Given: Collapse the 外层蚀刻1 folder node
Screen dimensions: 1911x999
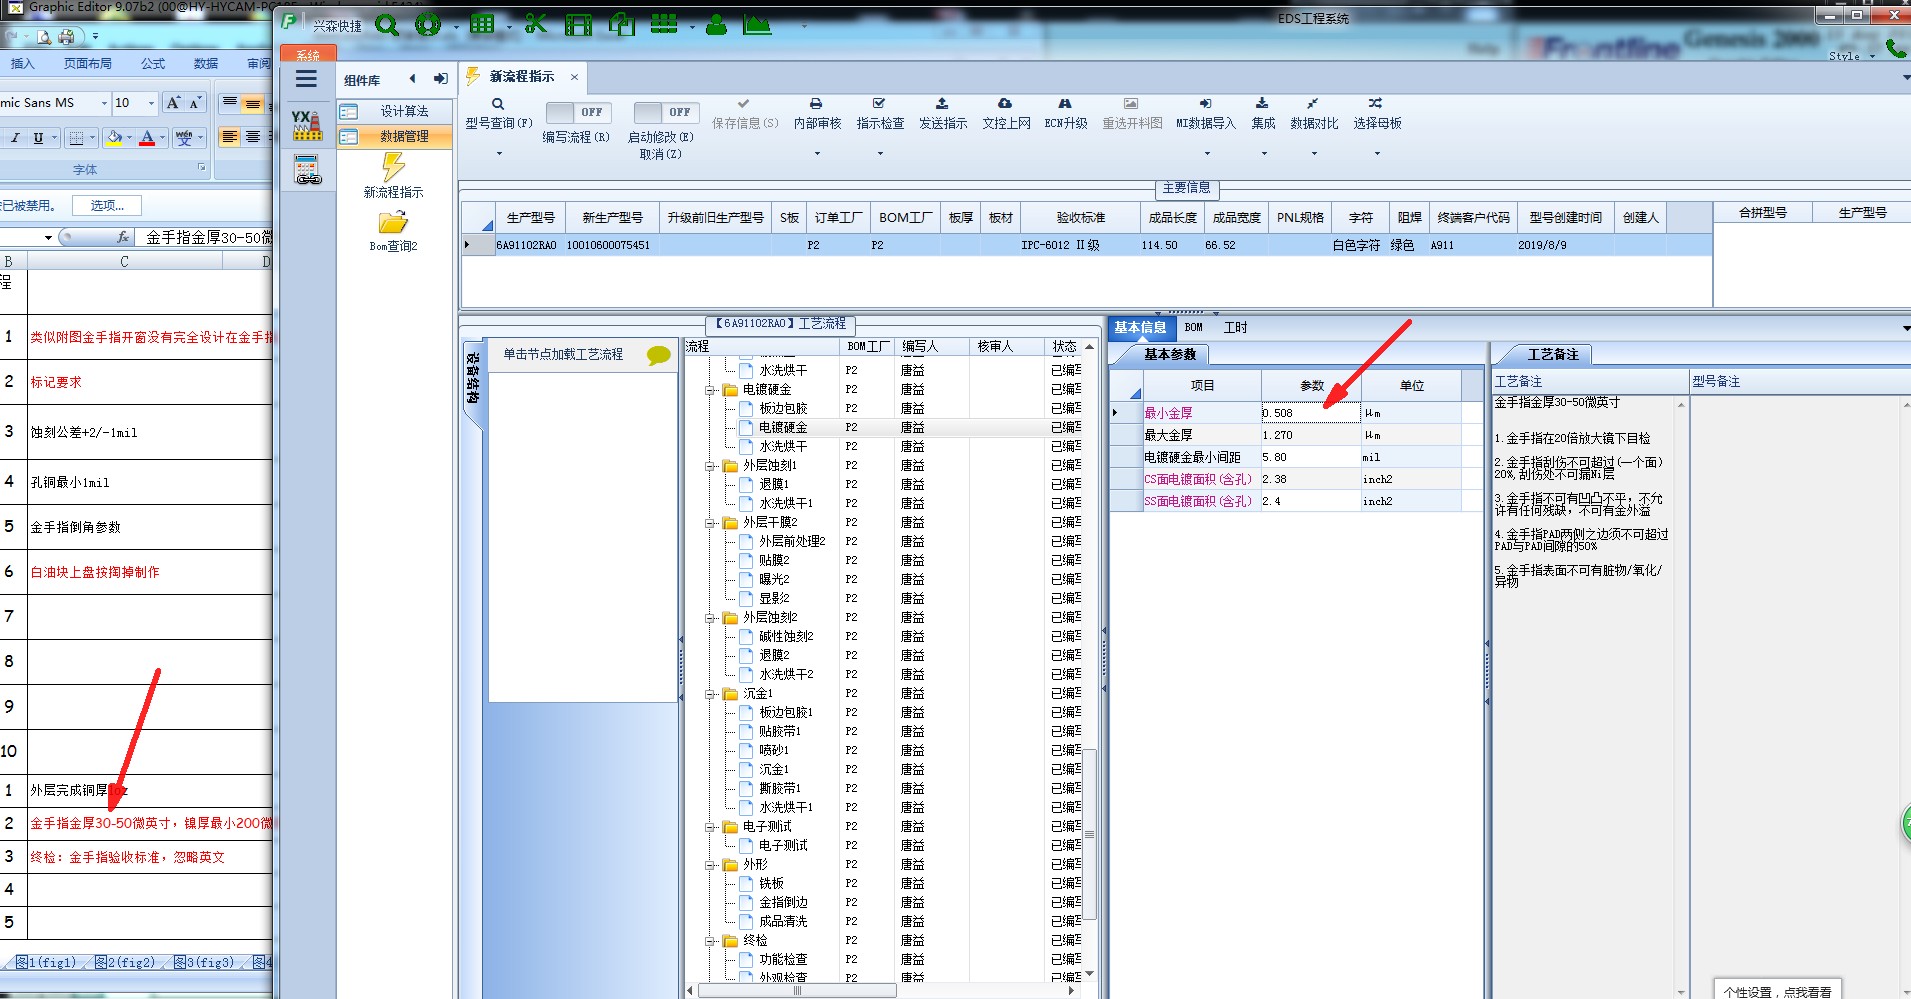Looking at the screenshot, I should coord(710,466).
